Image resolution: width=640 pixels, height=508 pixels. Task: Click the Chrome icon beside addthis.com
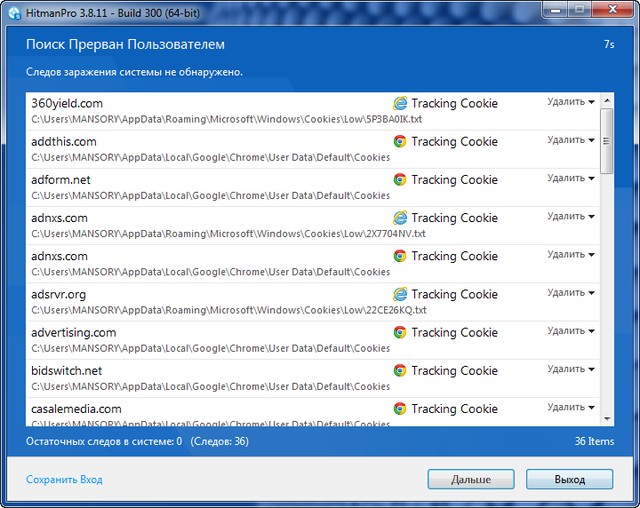(x=400, y=141)
